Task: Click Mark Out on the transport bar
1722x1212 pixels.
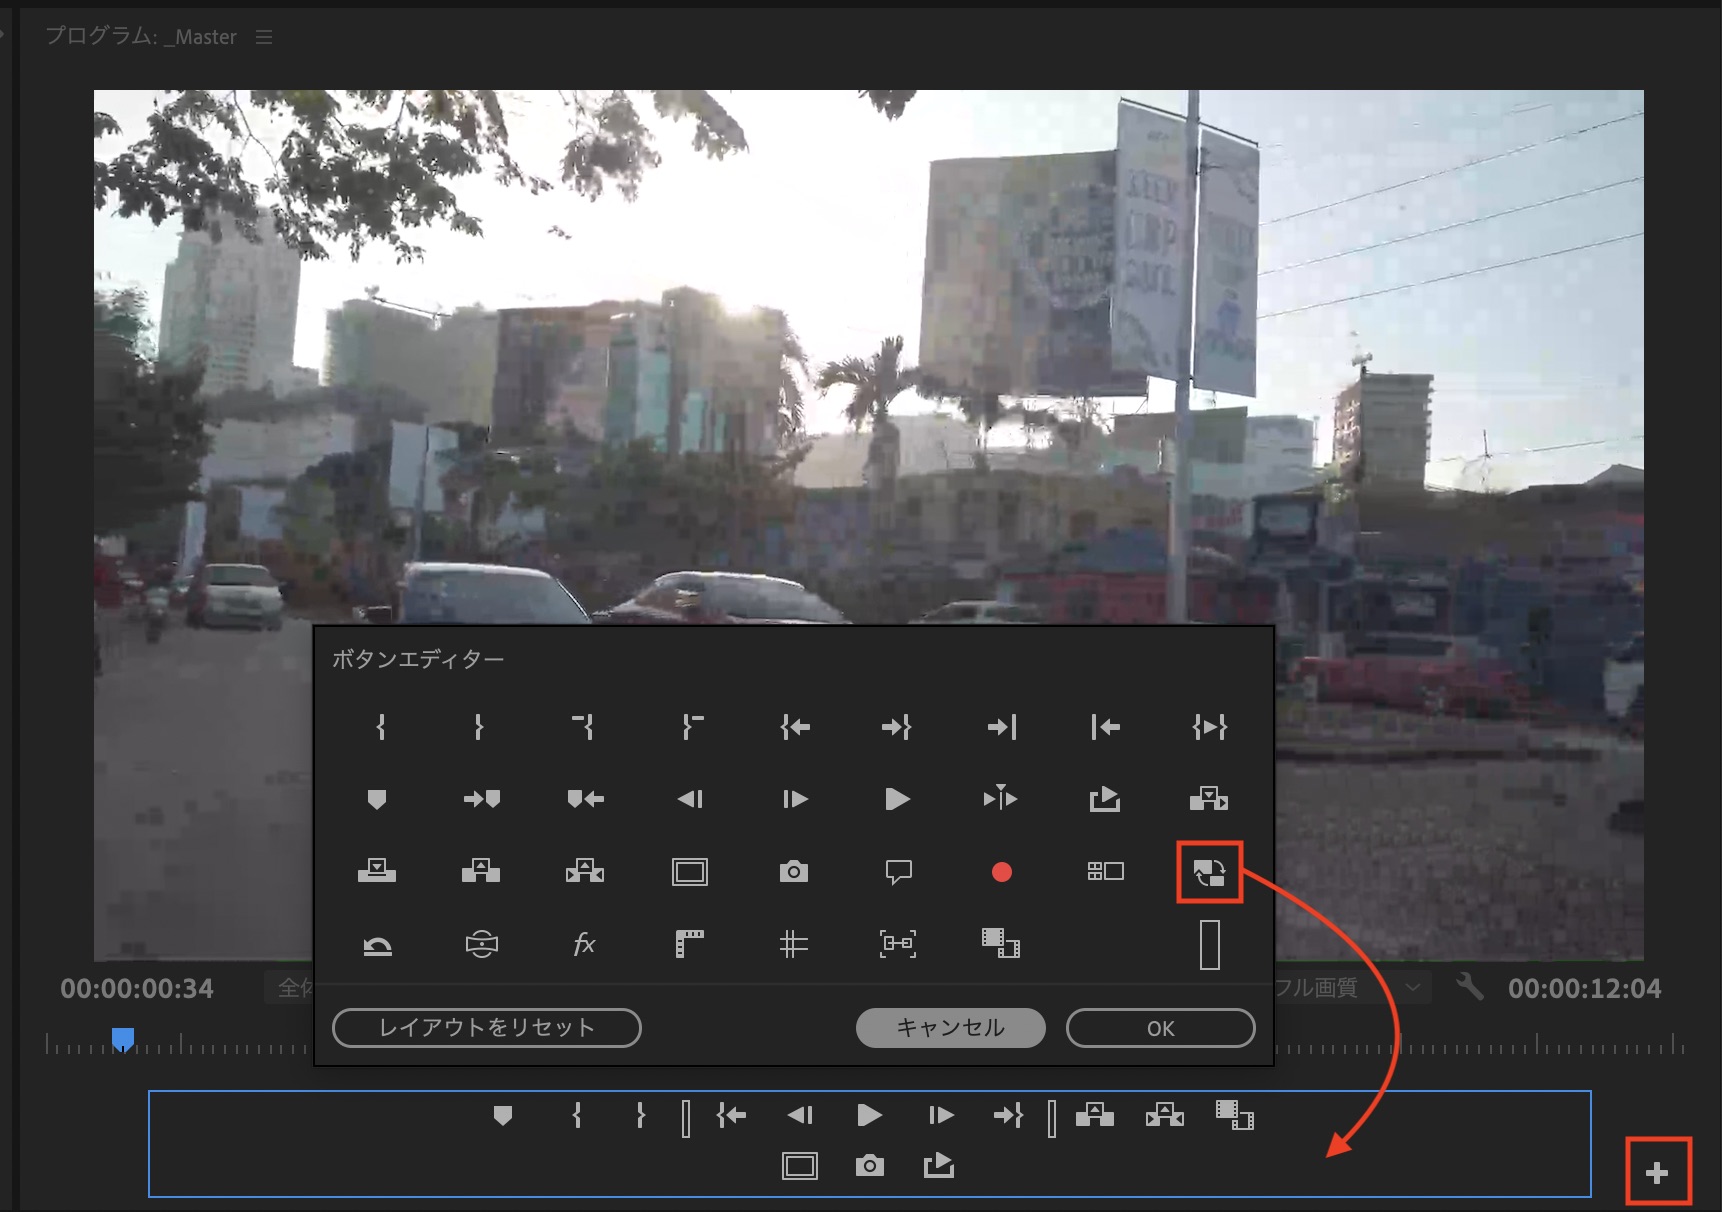Action: [x=641, y=1115]
